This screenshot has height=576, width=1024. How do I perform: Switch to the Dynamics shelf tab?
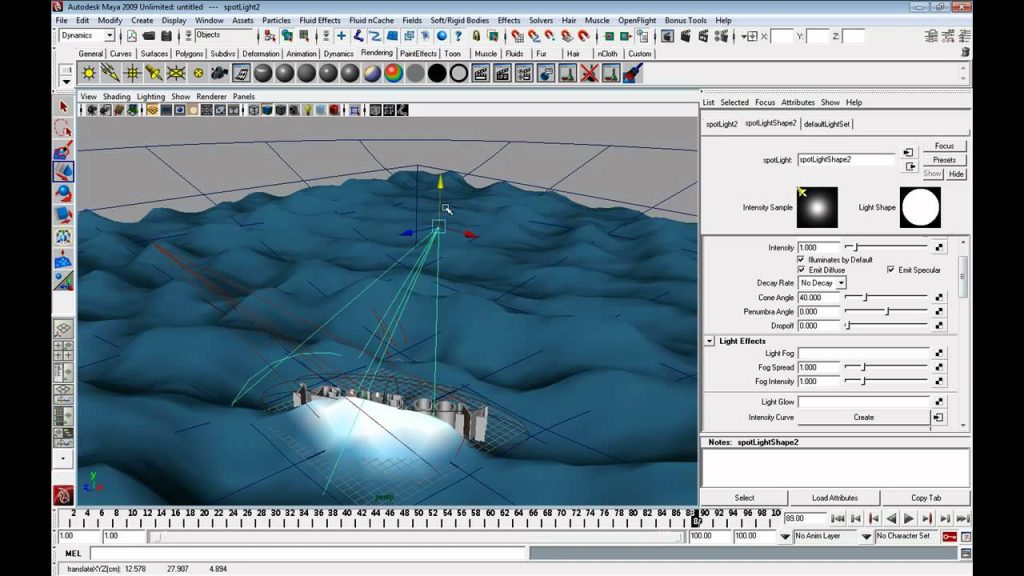pyautogui.click(x=338, y=54)
